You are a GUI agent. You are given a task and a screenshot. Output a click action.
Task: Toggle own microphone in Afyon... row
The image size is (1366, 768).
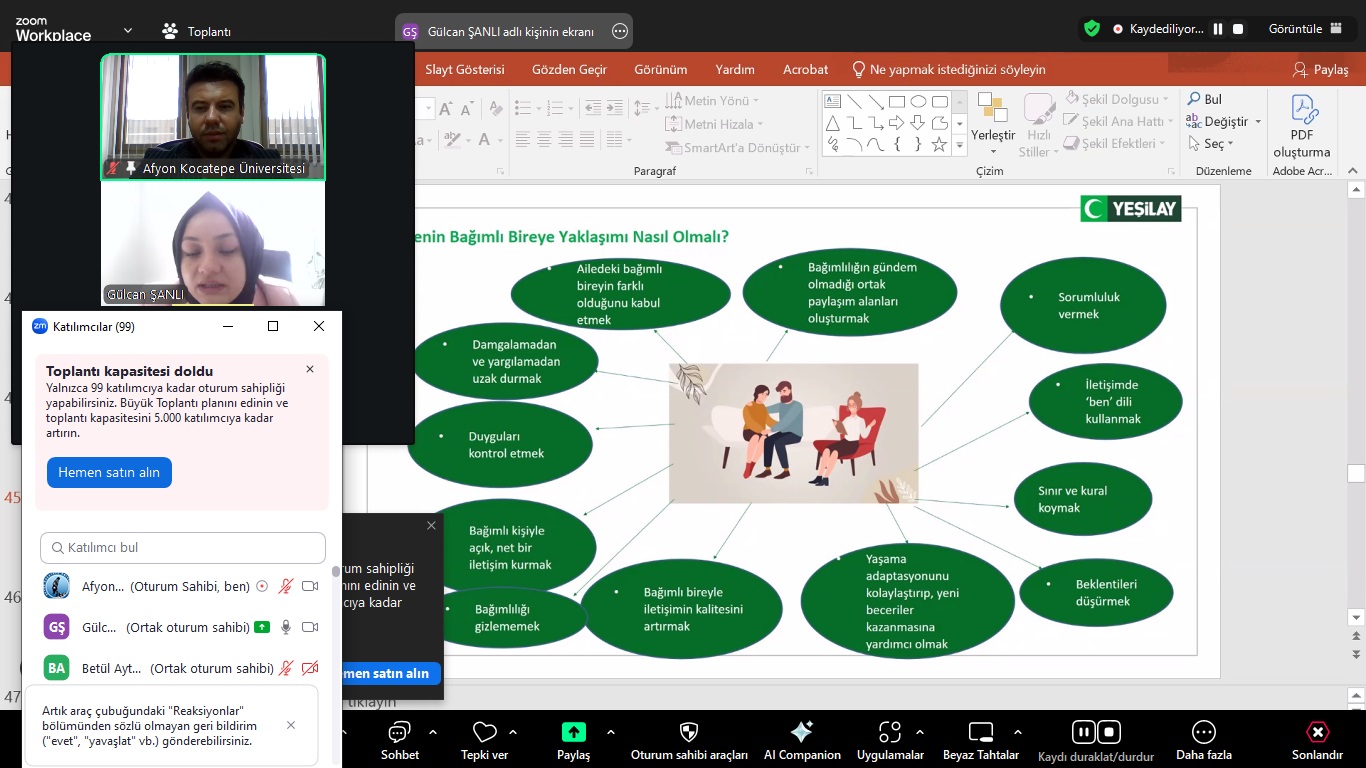click(286, 586)
